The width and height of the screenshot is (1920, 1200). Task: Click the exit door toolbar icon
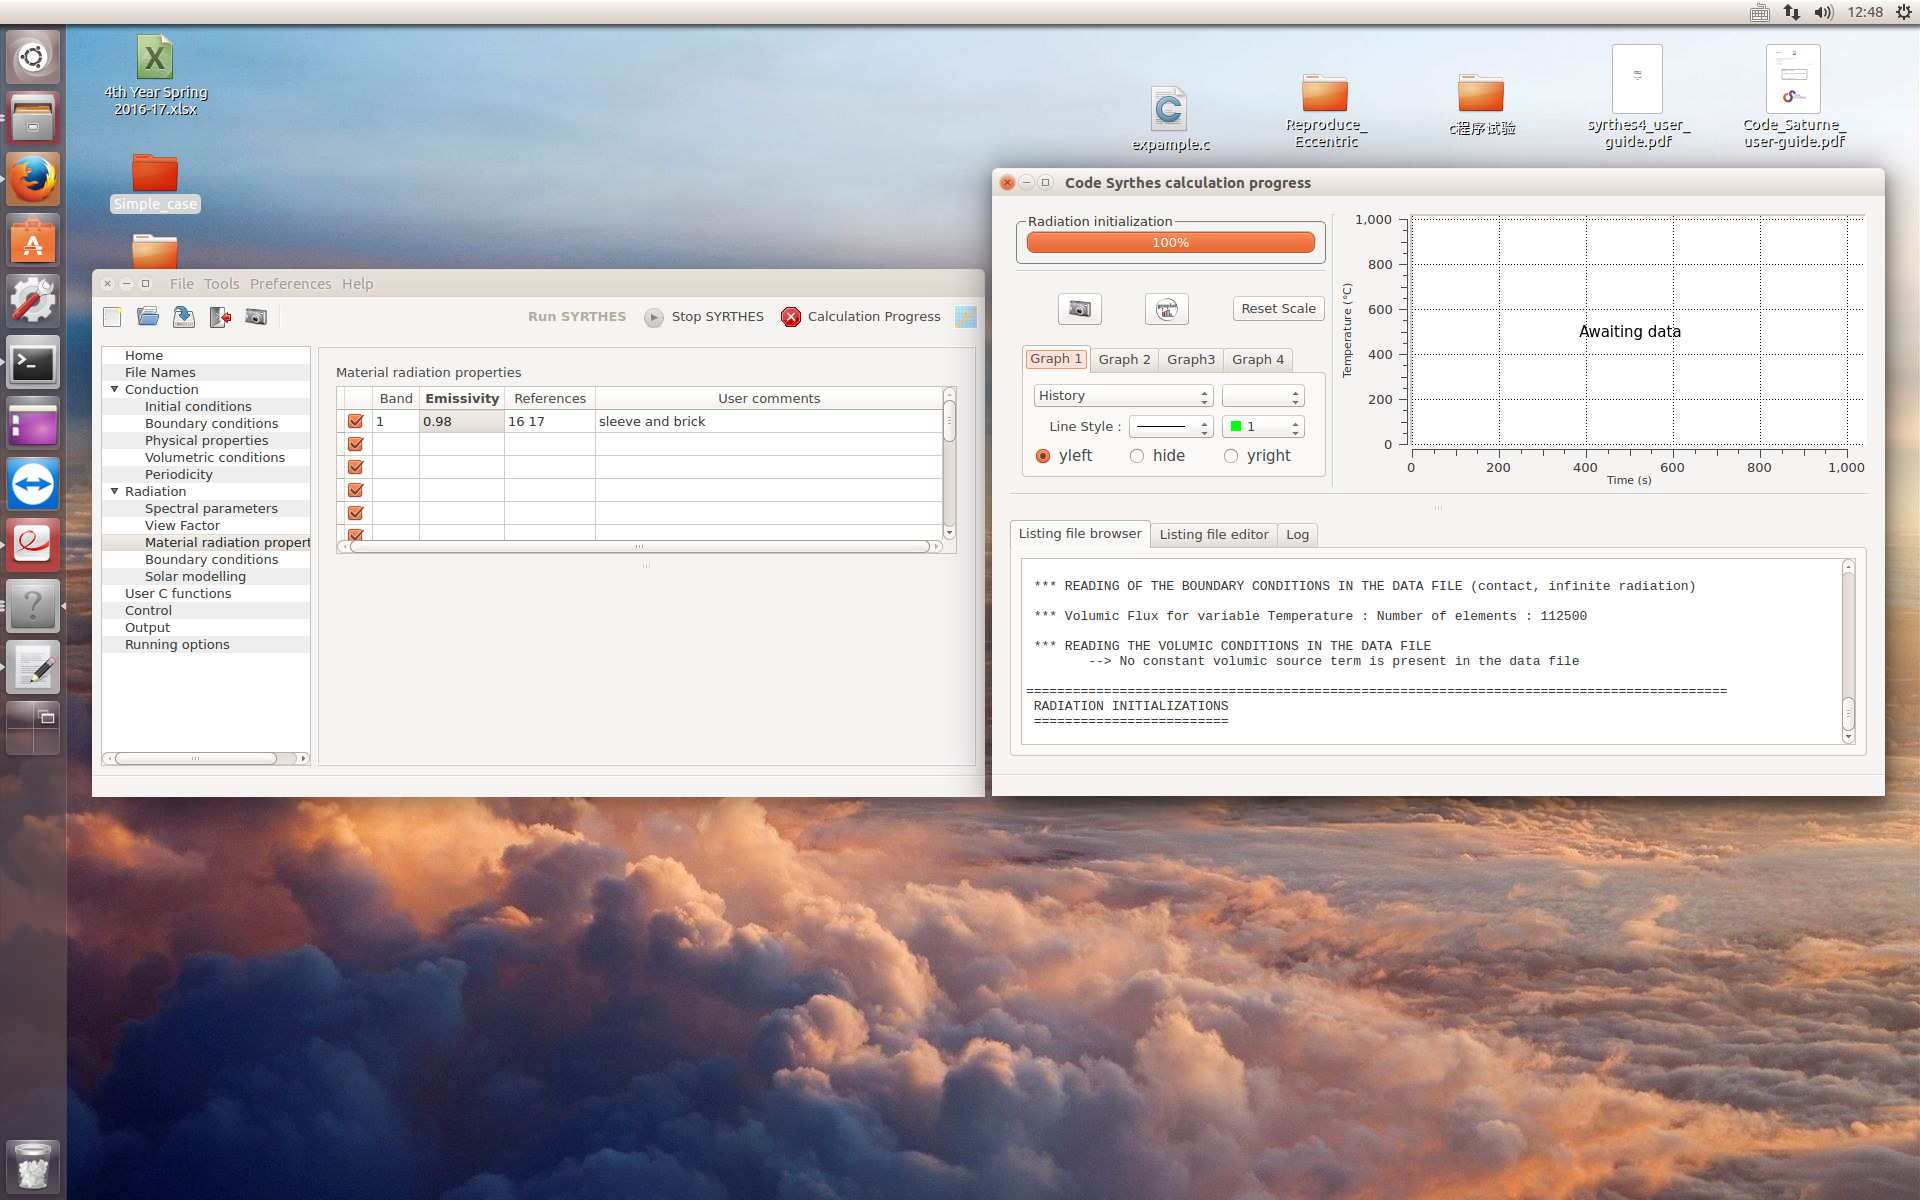[220, 317]
